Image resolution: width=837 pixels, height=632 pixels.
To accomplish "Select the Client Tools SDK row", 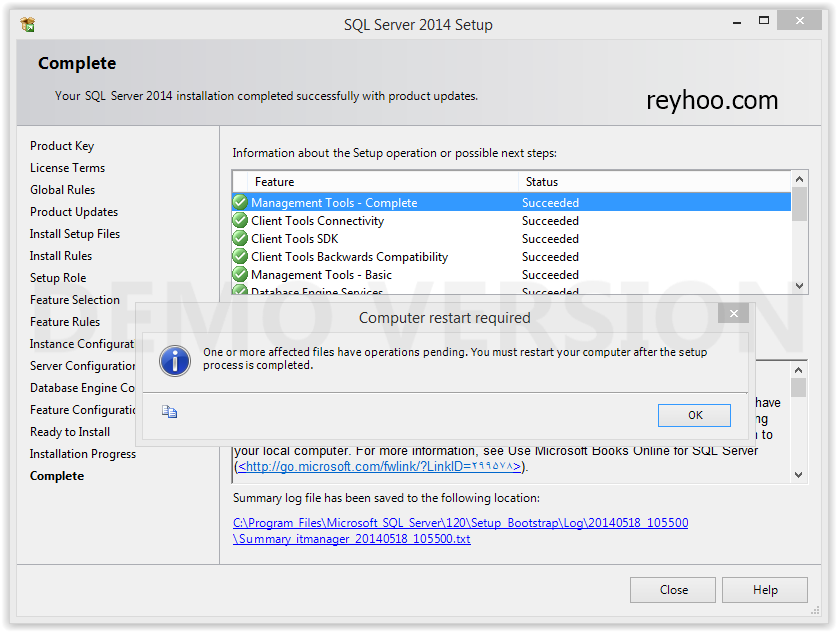I will 511,239.
